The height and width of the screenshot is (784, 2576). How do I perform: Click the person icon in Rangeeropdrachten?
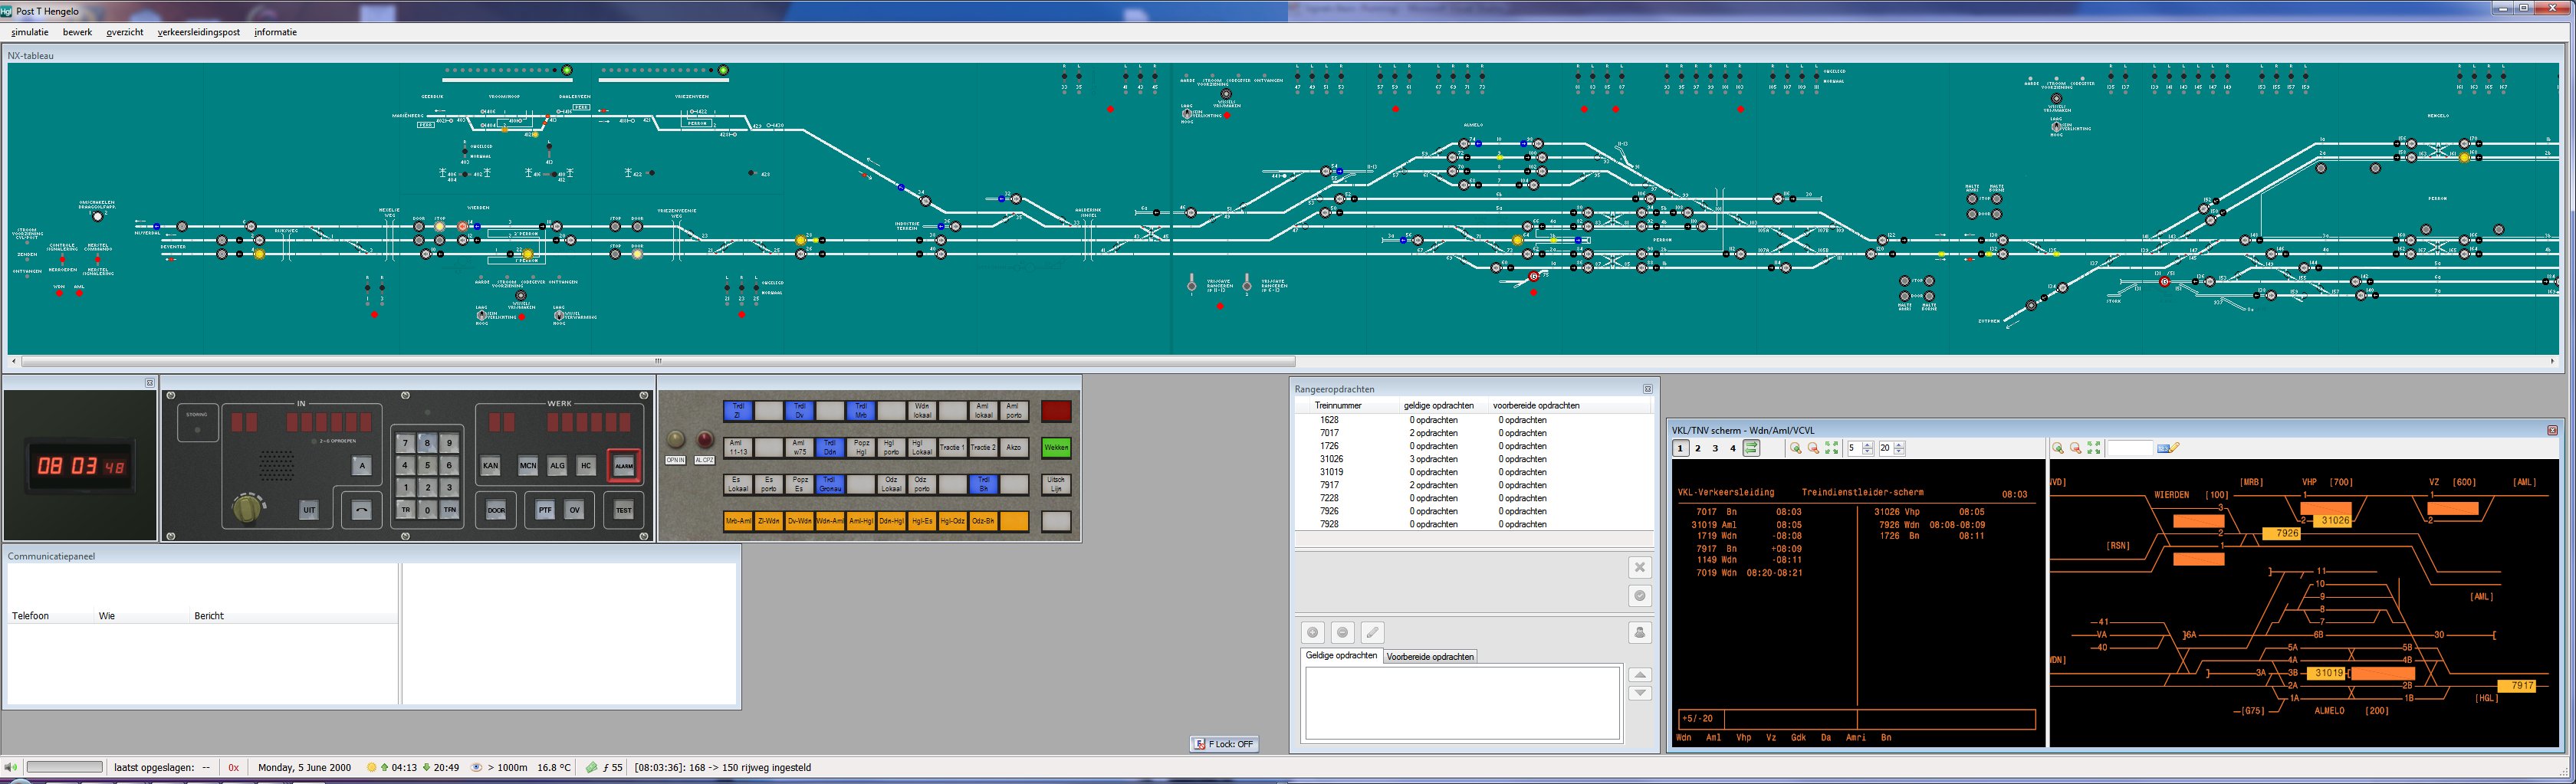[x=1639, y=632]
